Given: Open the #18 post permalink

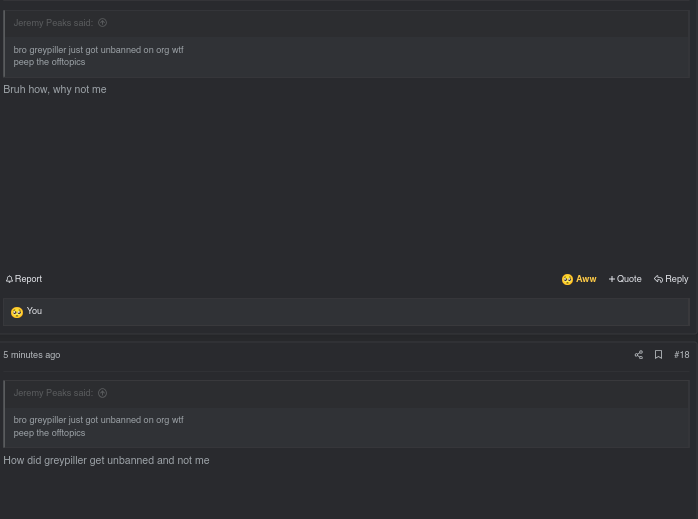Looking at the screenshot, I should (x=682, y=355).
